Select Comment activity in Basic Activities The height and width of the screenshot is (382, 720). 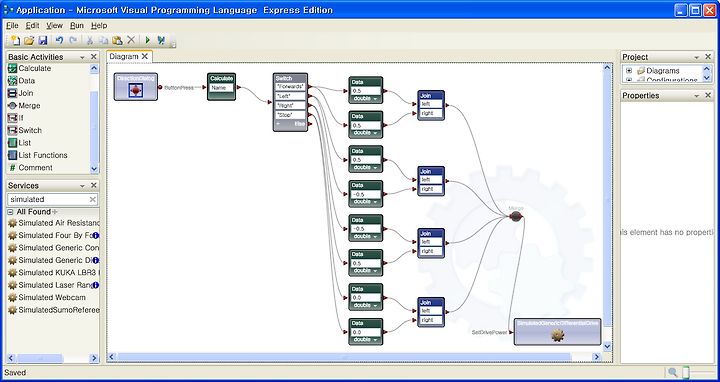(x=30, y=168)
